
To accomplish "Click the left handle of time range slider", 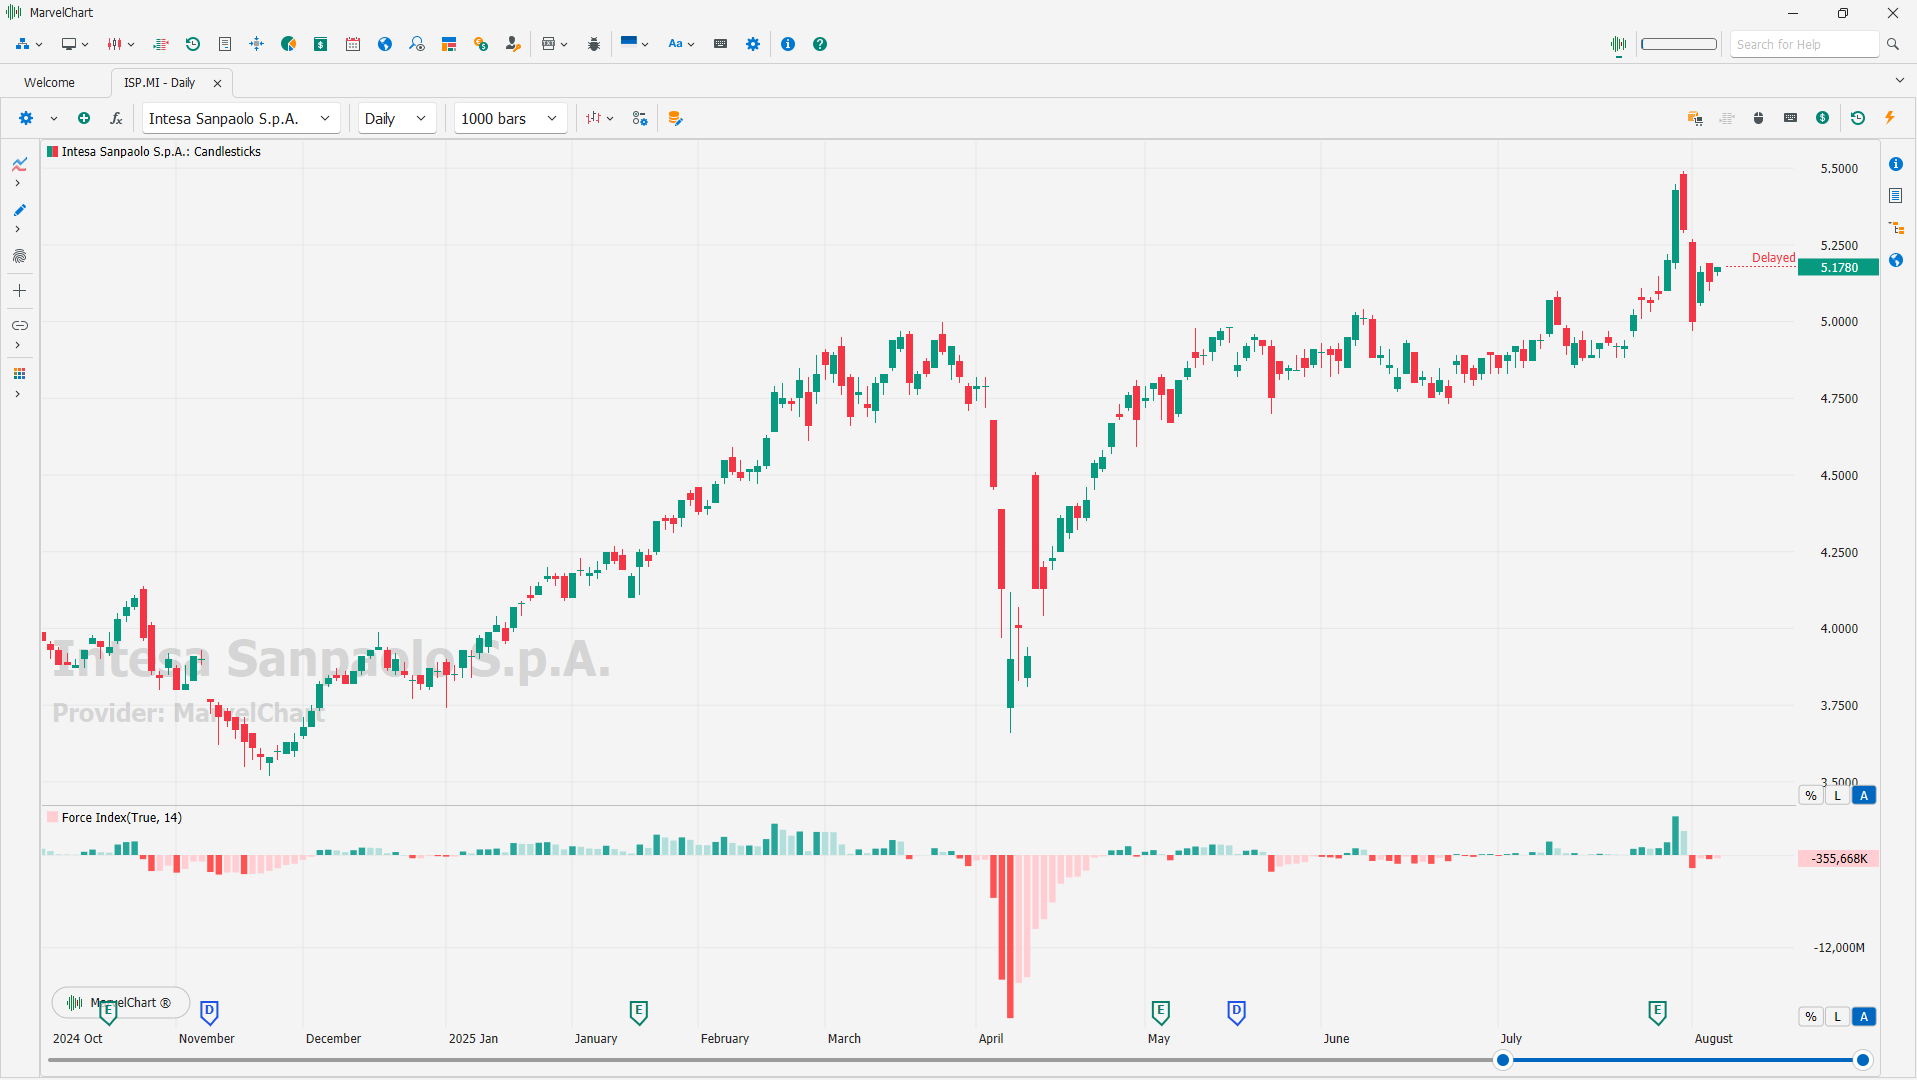I will pos(1503,1060).
